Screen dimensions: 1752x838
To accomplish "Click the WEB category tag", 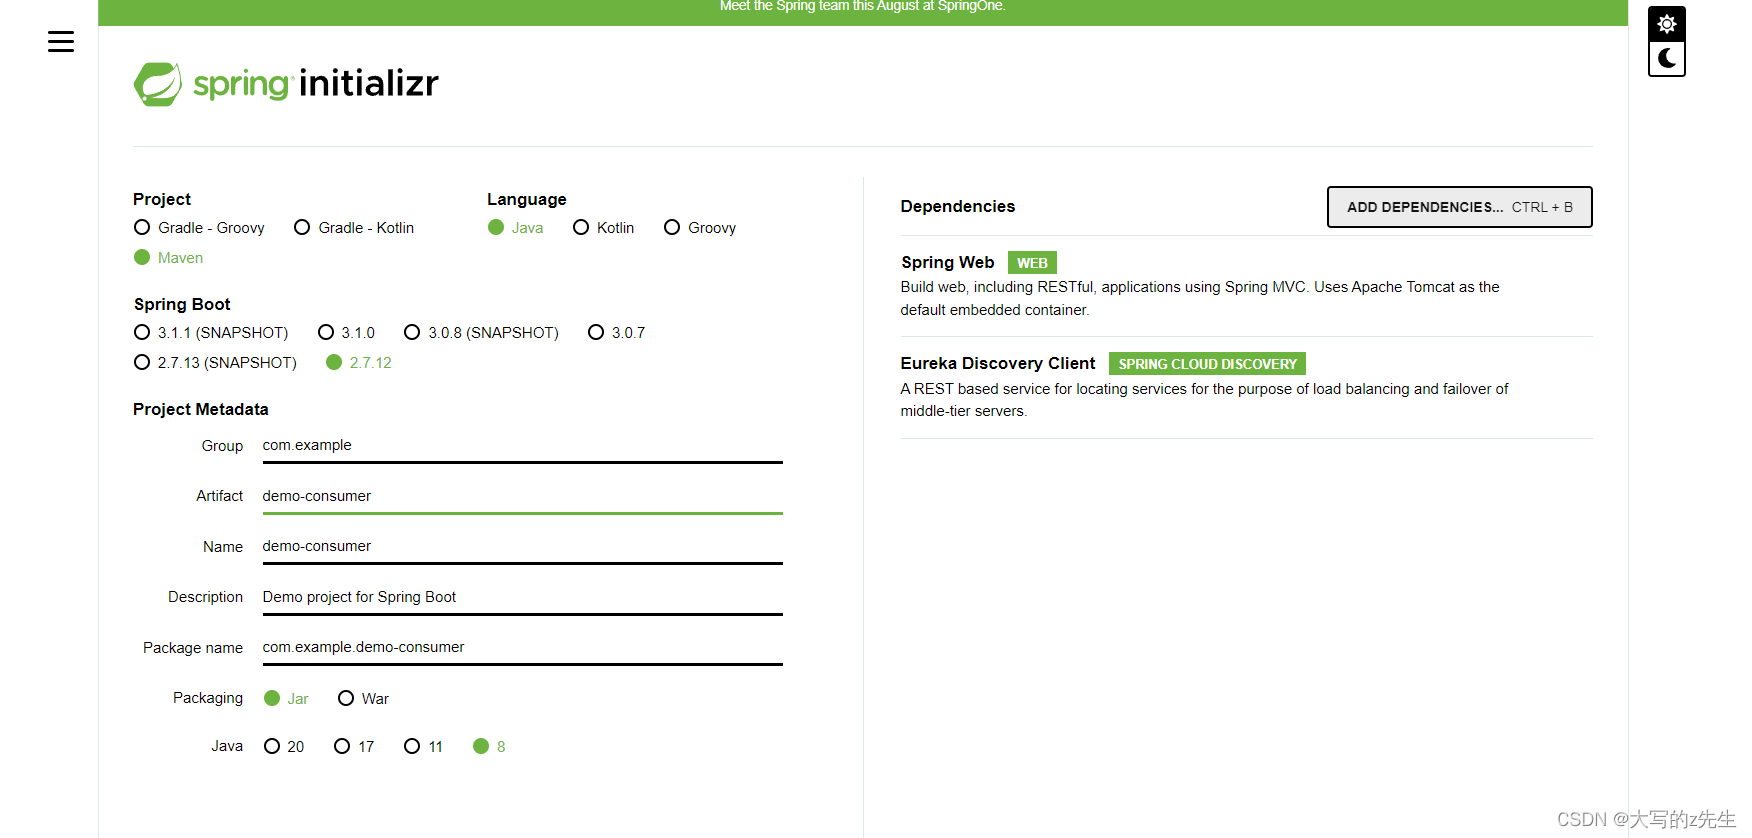I will click(1032, 263).
